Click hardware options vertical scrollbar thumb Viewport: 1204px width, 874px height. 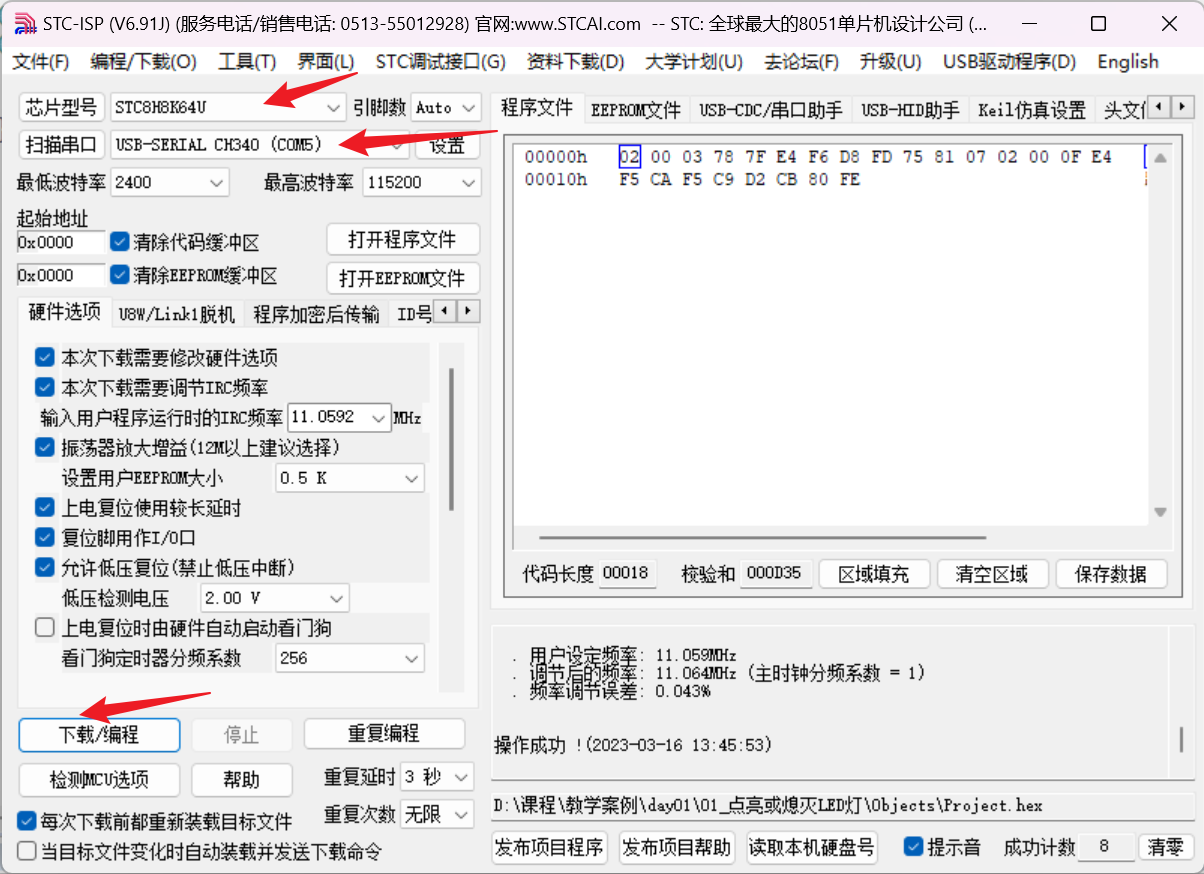pos(451,439)
